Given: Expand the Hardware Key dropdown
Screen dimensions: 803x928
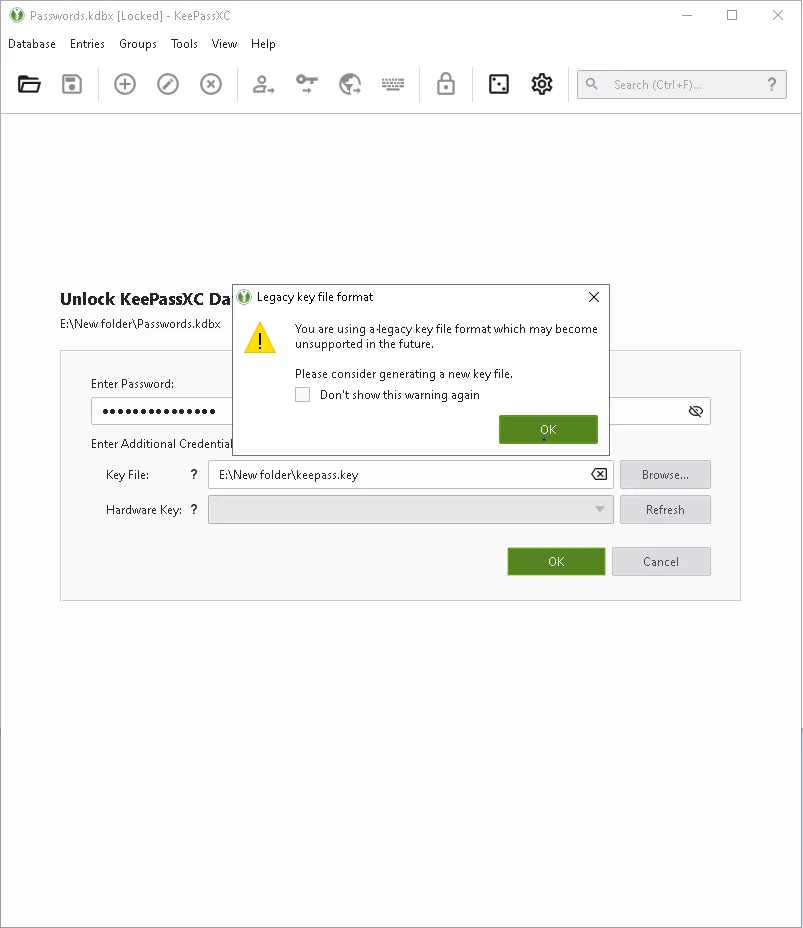Looking at the screenshot, I should 599,509.
